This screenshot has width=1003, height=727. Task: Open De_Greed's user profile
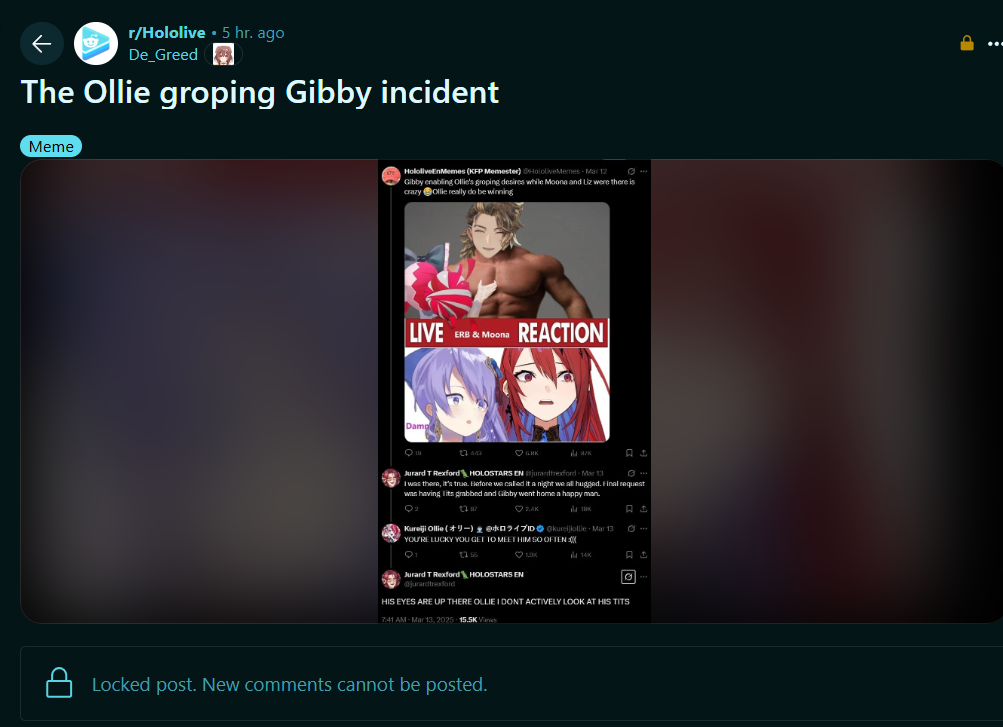pos(163,55)
